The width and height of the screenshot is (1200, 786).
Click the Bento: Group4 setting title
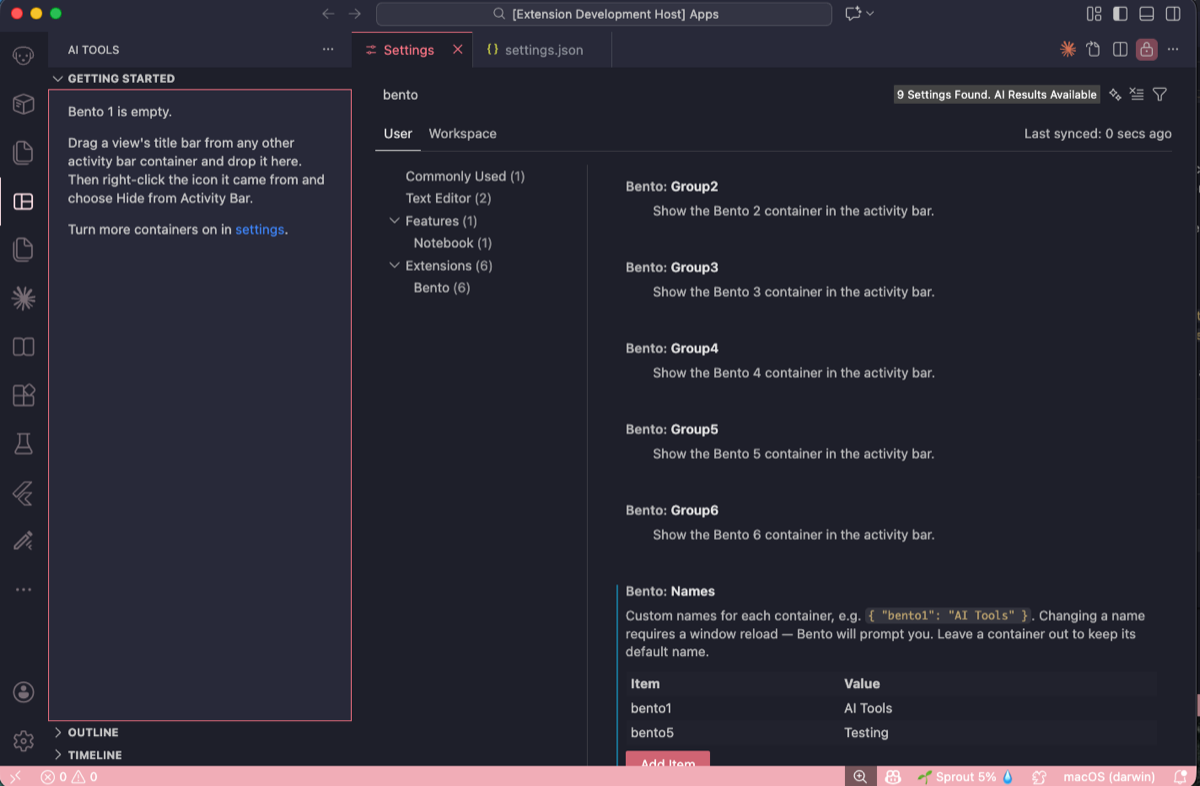click(x=672, y=348)
